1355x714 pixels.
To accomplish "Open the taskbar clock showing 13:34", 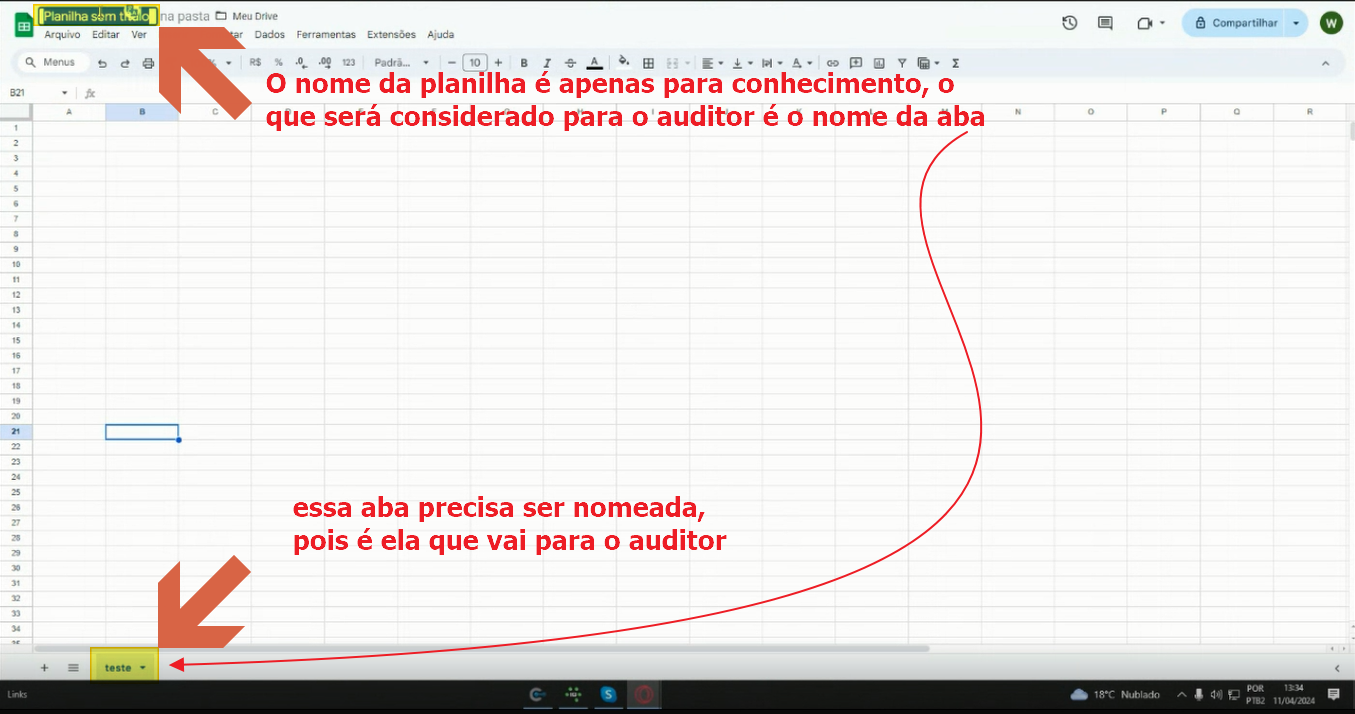I will 1294,694.
